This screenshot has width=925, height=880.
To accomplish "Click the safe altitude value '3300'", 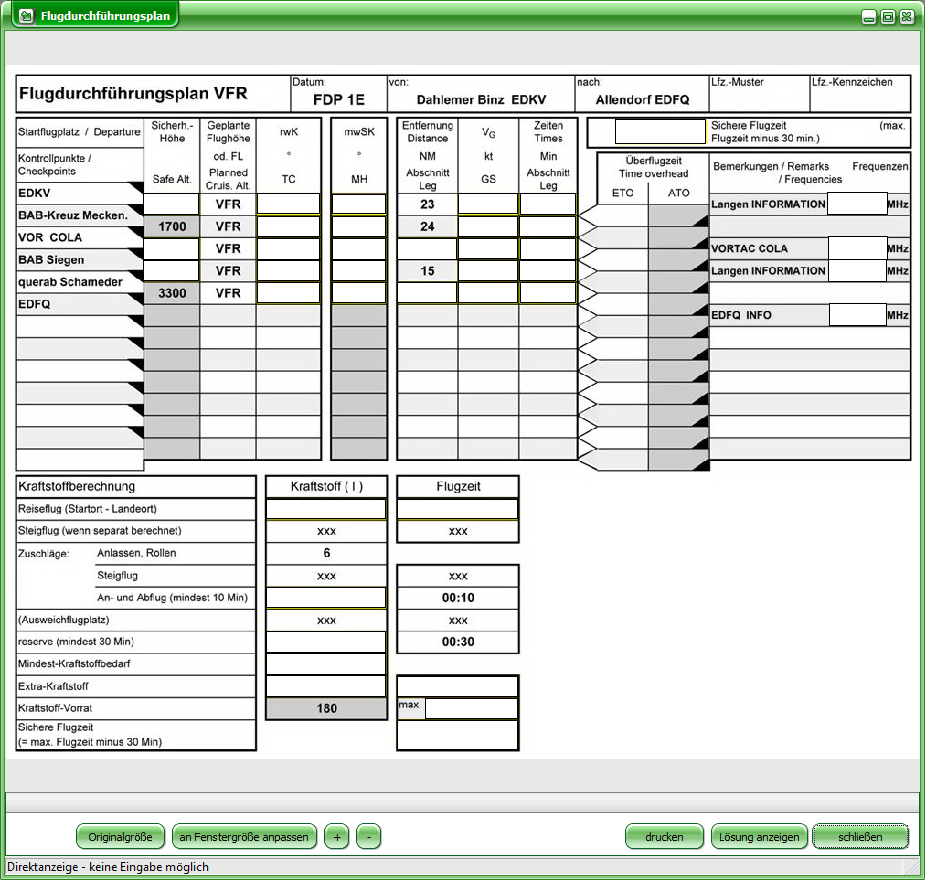I will point(172,293).
